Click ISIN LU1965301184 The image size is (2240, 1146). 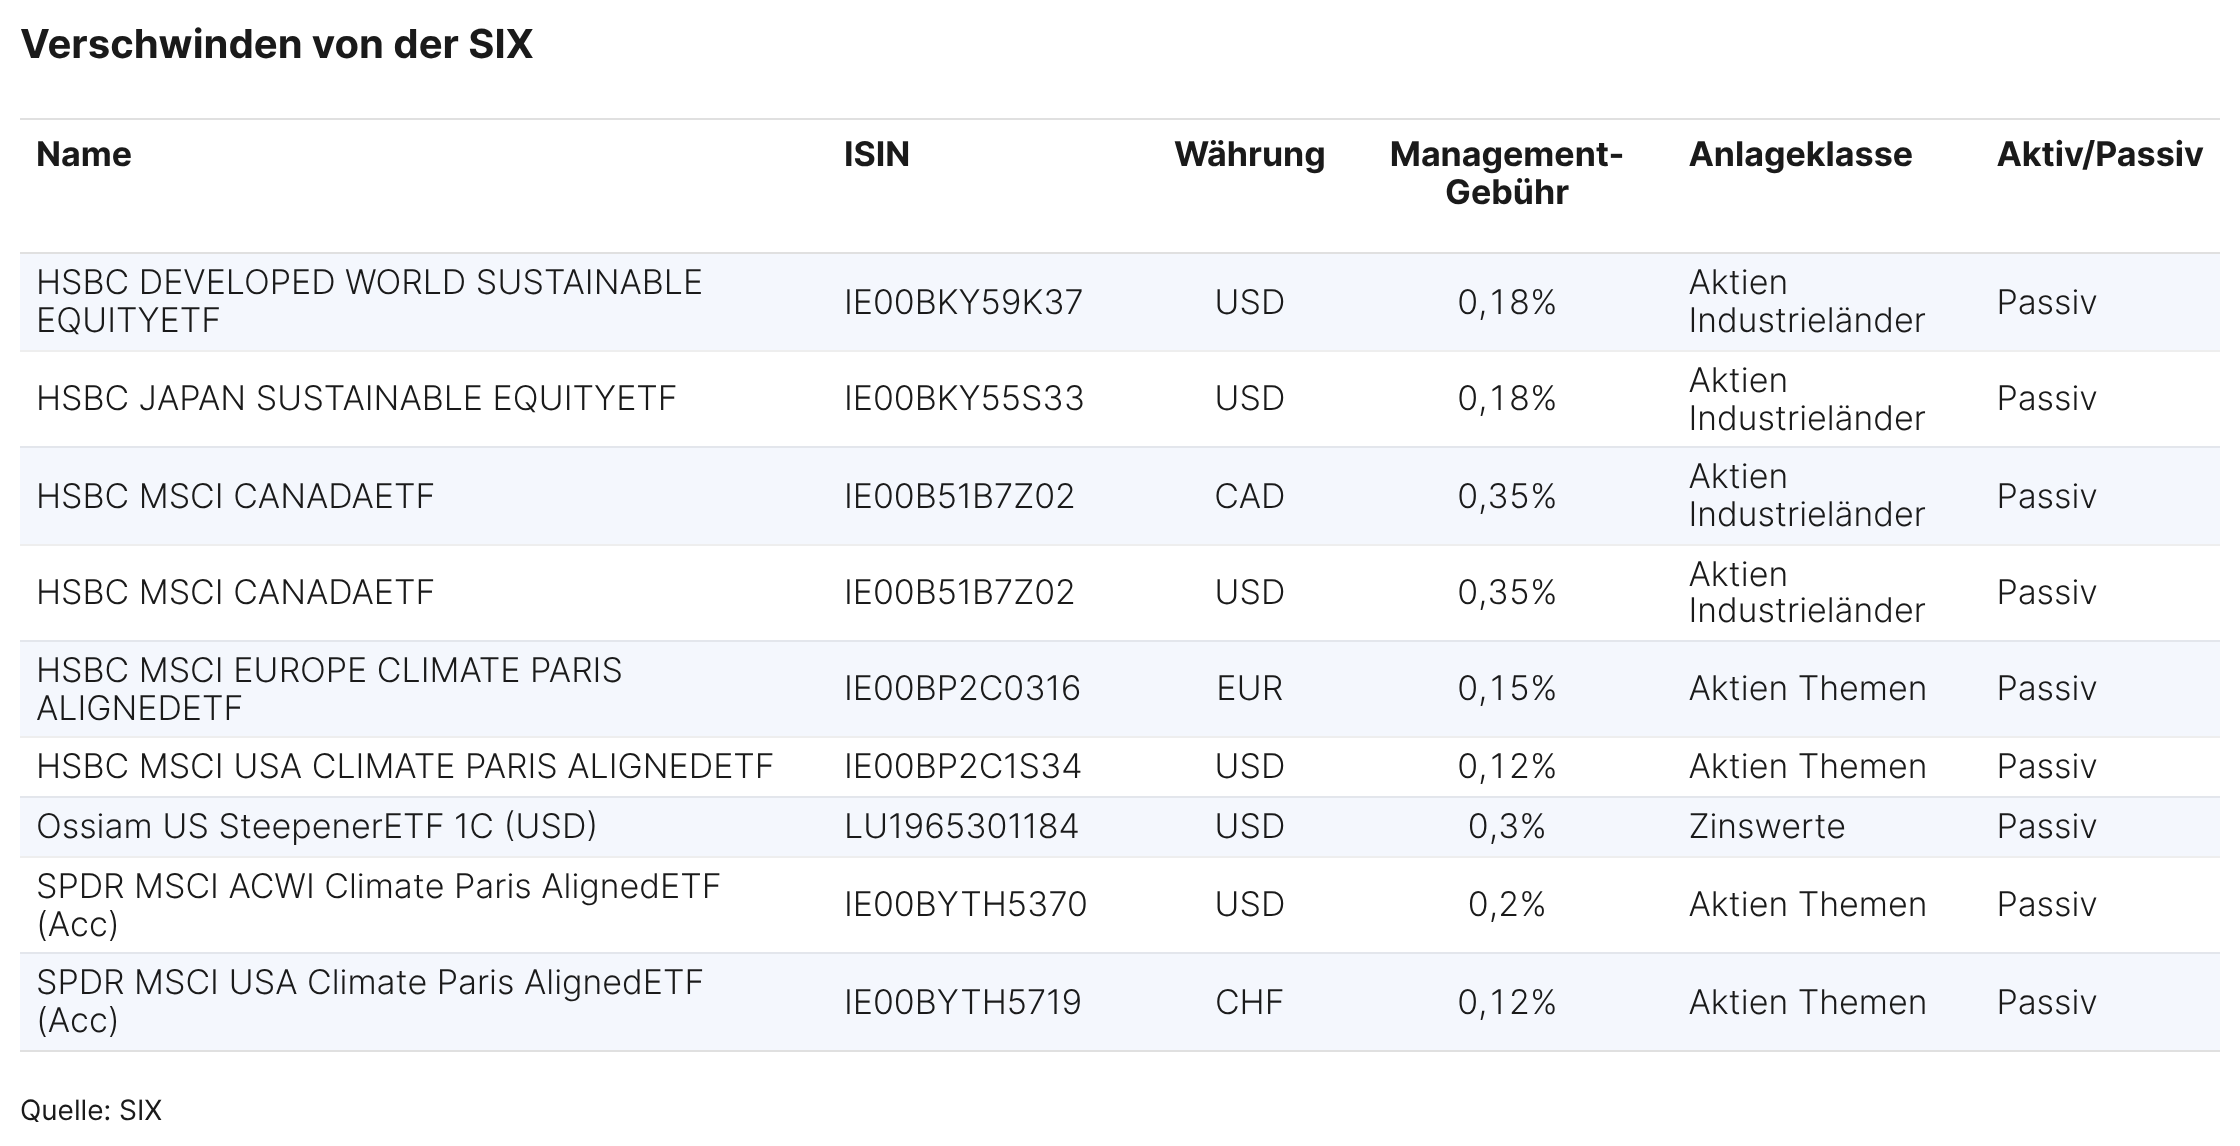click(961, 827)
